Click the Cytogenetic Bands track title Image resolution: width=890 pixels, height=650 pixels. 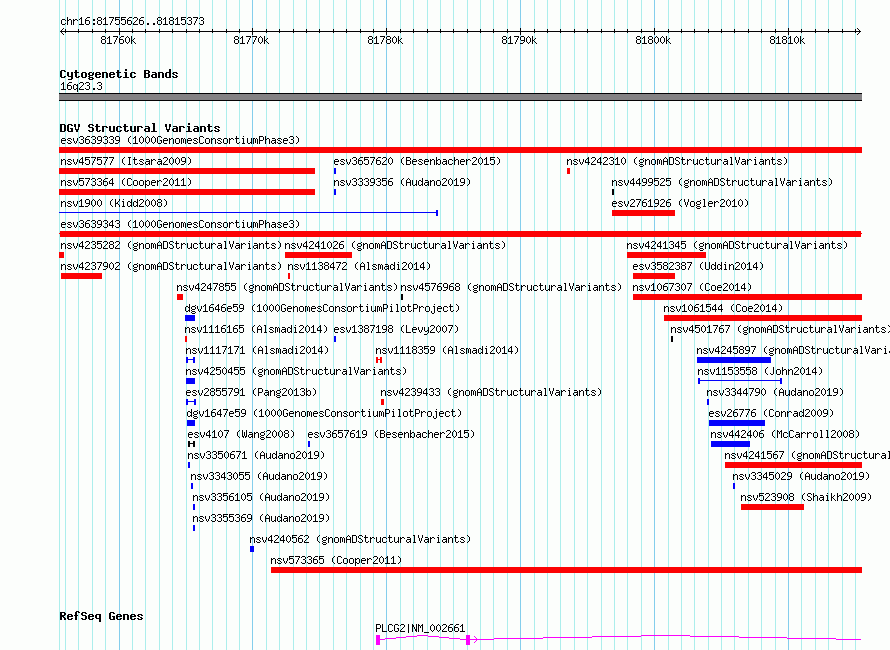click(119, 74)
